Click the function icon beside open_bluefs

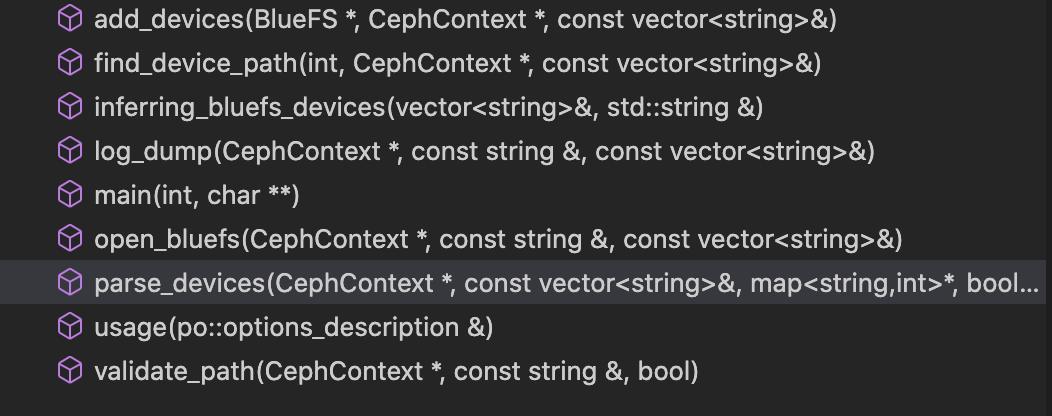(x=69, y=239)
